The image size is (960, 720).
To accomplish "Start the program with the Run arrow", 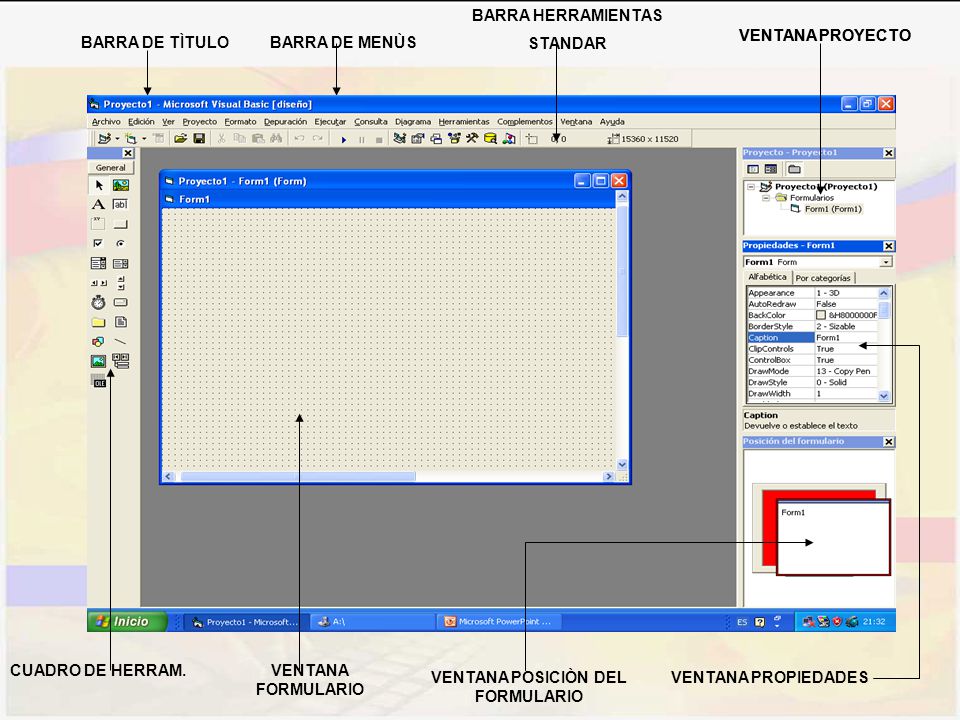I will (x=343, y=140).
